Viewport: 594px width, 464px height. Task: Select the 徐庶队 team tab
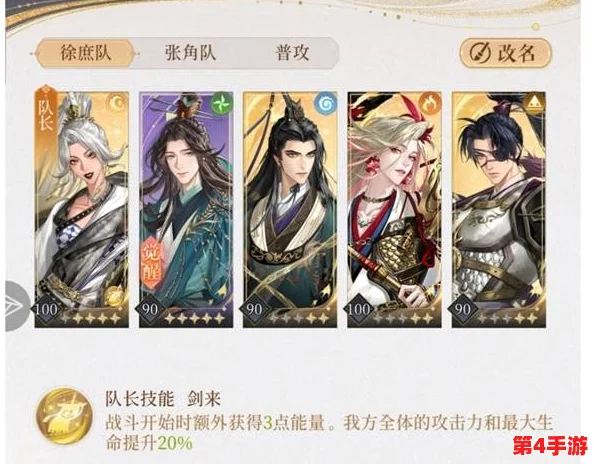(86, 53)
